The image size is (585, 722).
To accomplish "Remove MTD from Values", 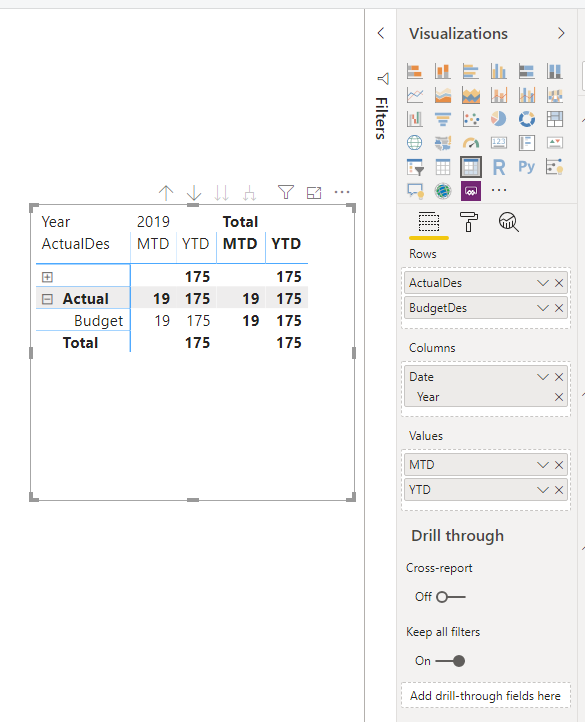I will (x=559, y=465).
